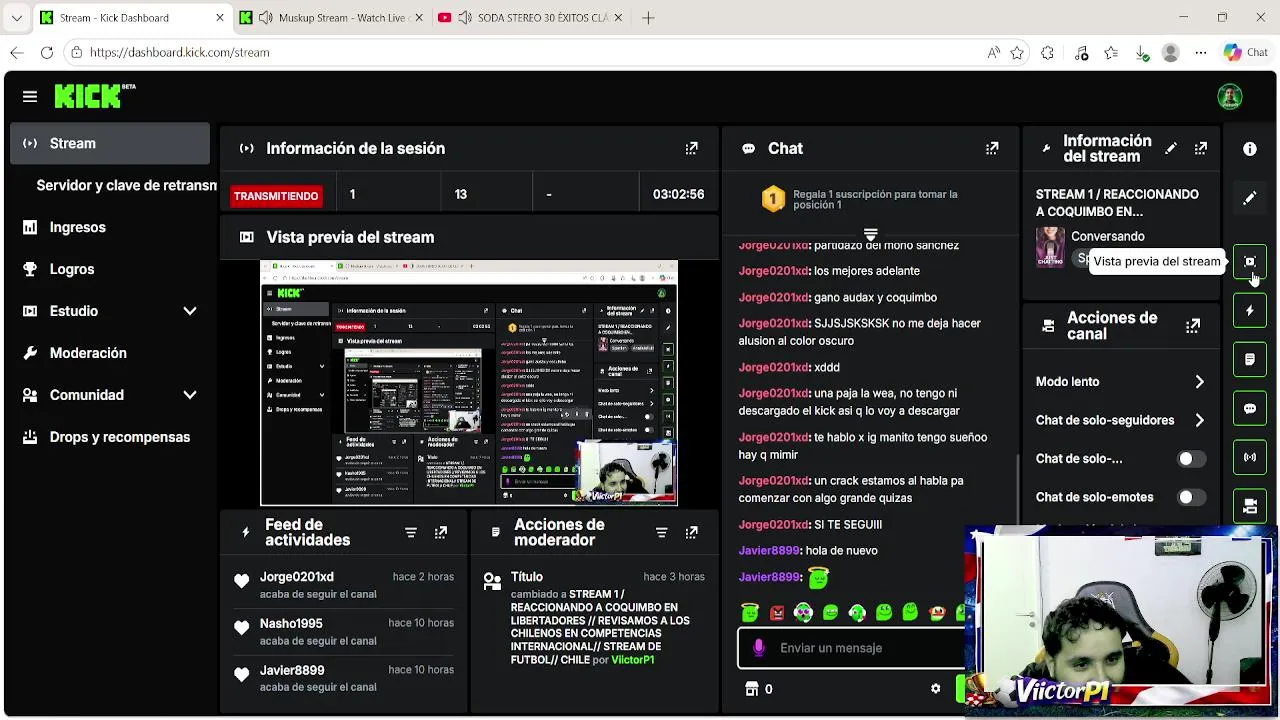The image size is (1280, 720).
Task: Click the pencil edit icon in right rail
Action: [1250, 198]
